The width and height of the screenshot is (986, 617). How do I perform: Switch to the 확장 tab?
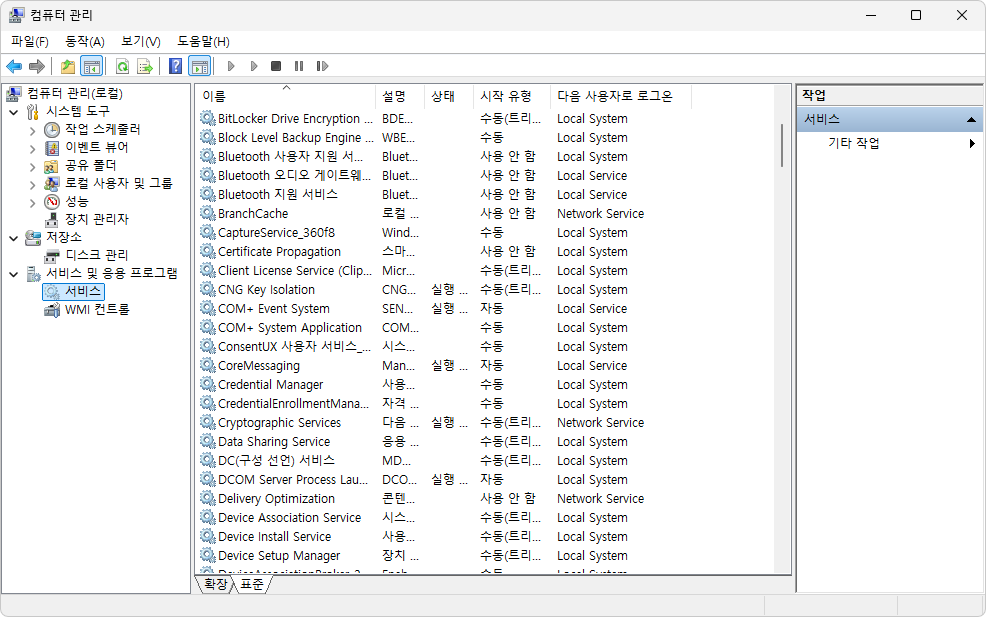215,584
